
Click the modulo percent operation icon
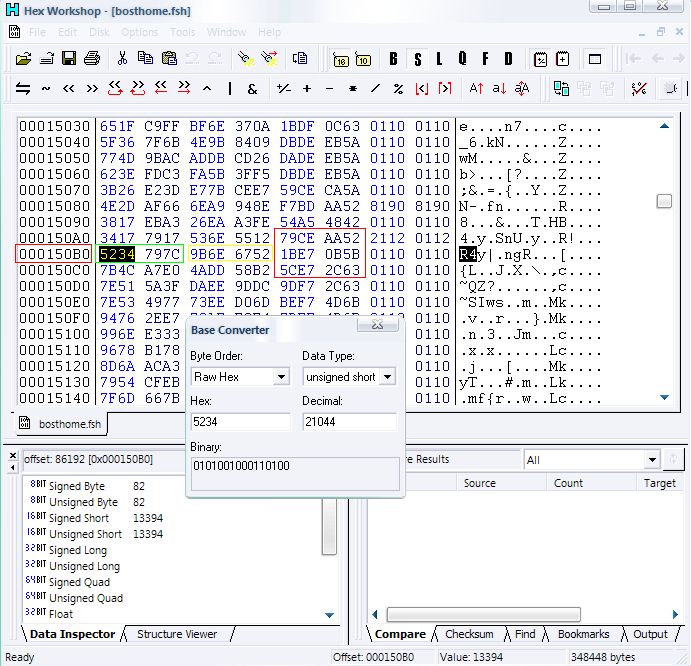tap(398, 89)
